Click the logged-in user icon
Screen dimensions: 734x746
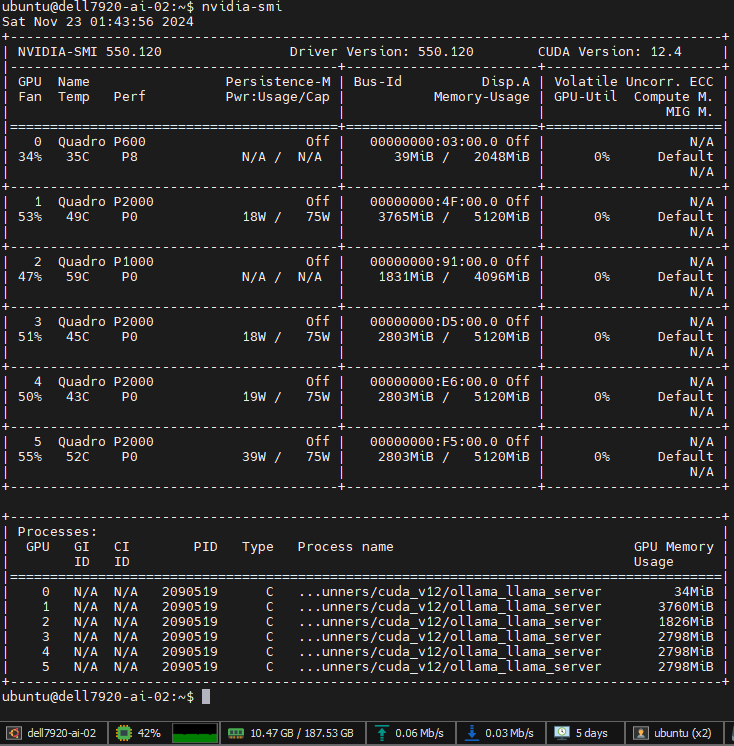[640, 733]
